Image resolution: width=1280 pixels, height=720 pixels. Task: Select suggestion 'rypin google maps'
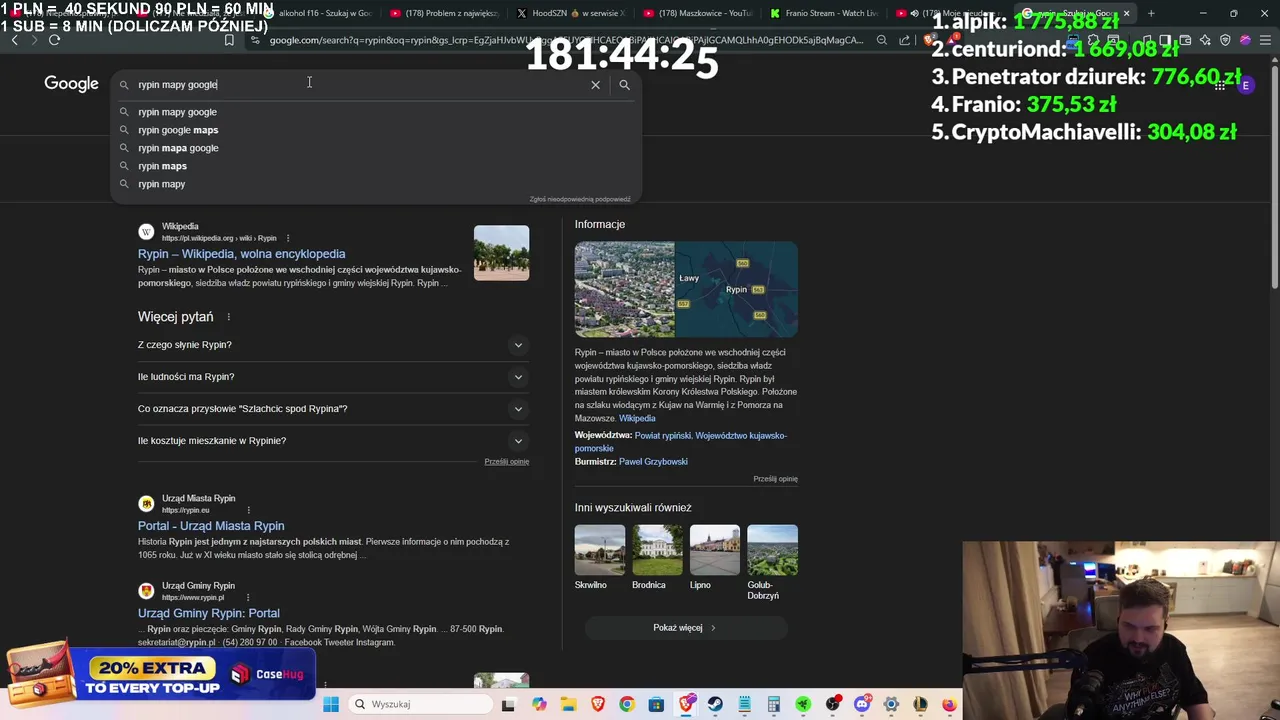pyautogui.click(x=376, y=130)
